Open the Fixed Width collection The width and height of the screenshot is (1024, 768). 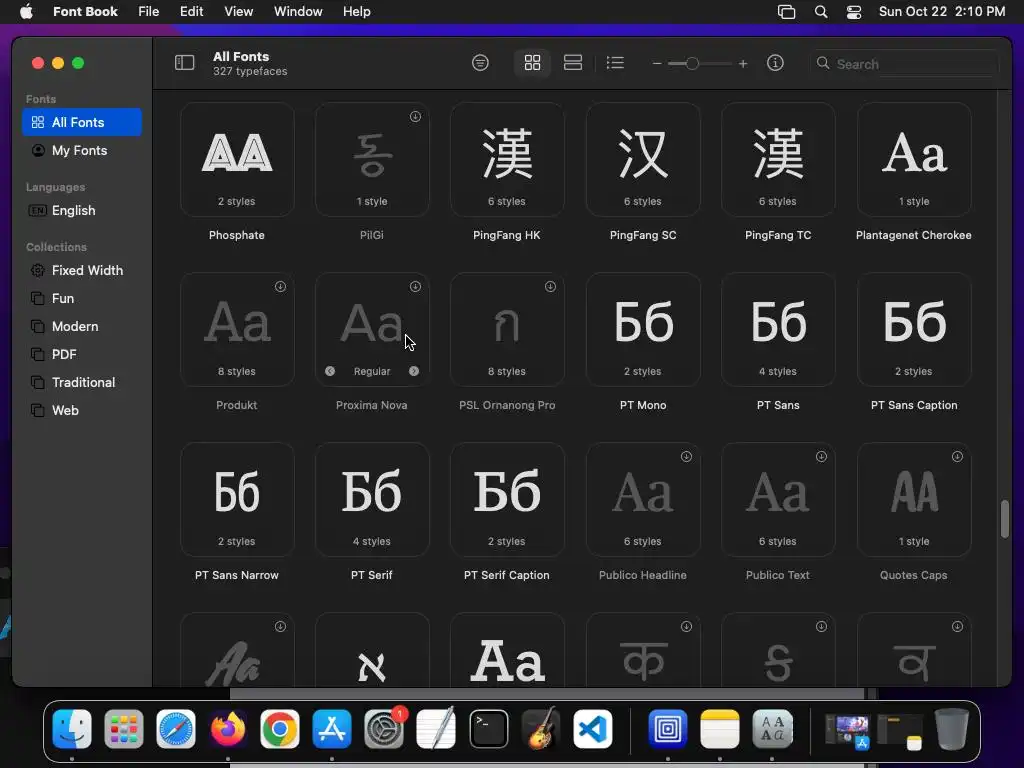coord(82,270)
